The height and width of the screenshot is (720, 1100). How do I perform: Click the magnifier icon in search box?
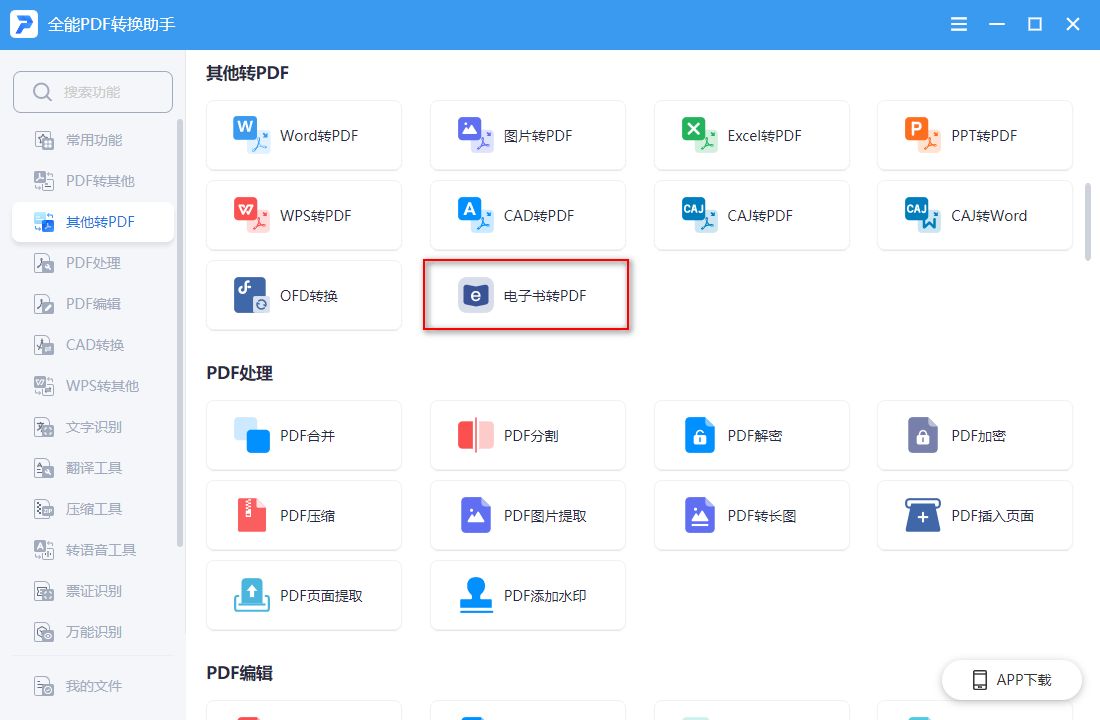[42, 92]
